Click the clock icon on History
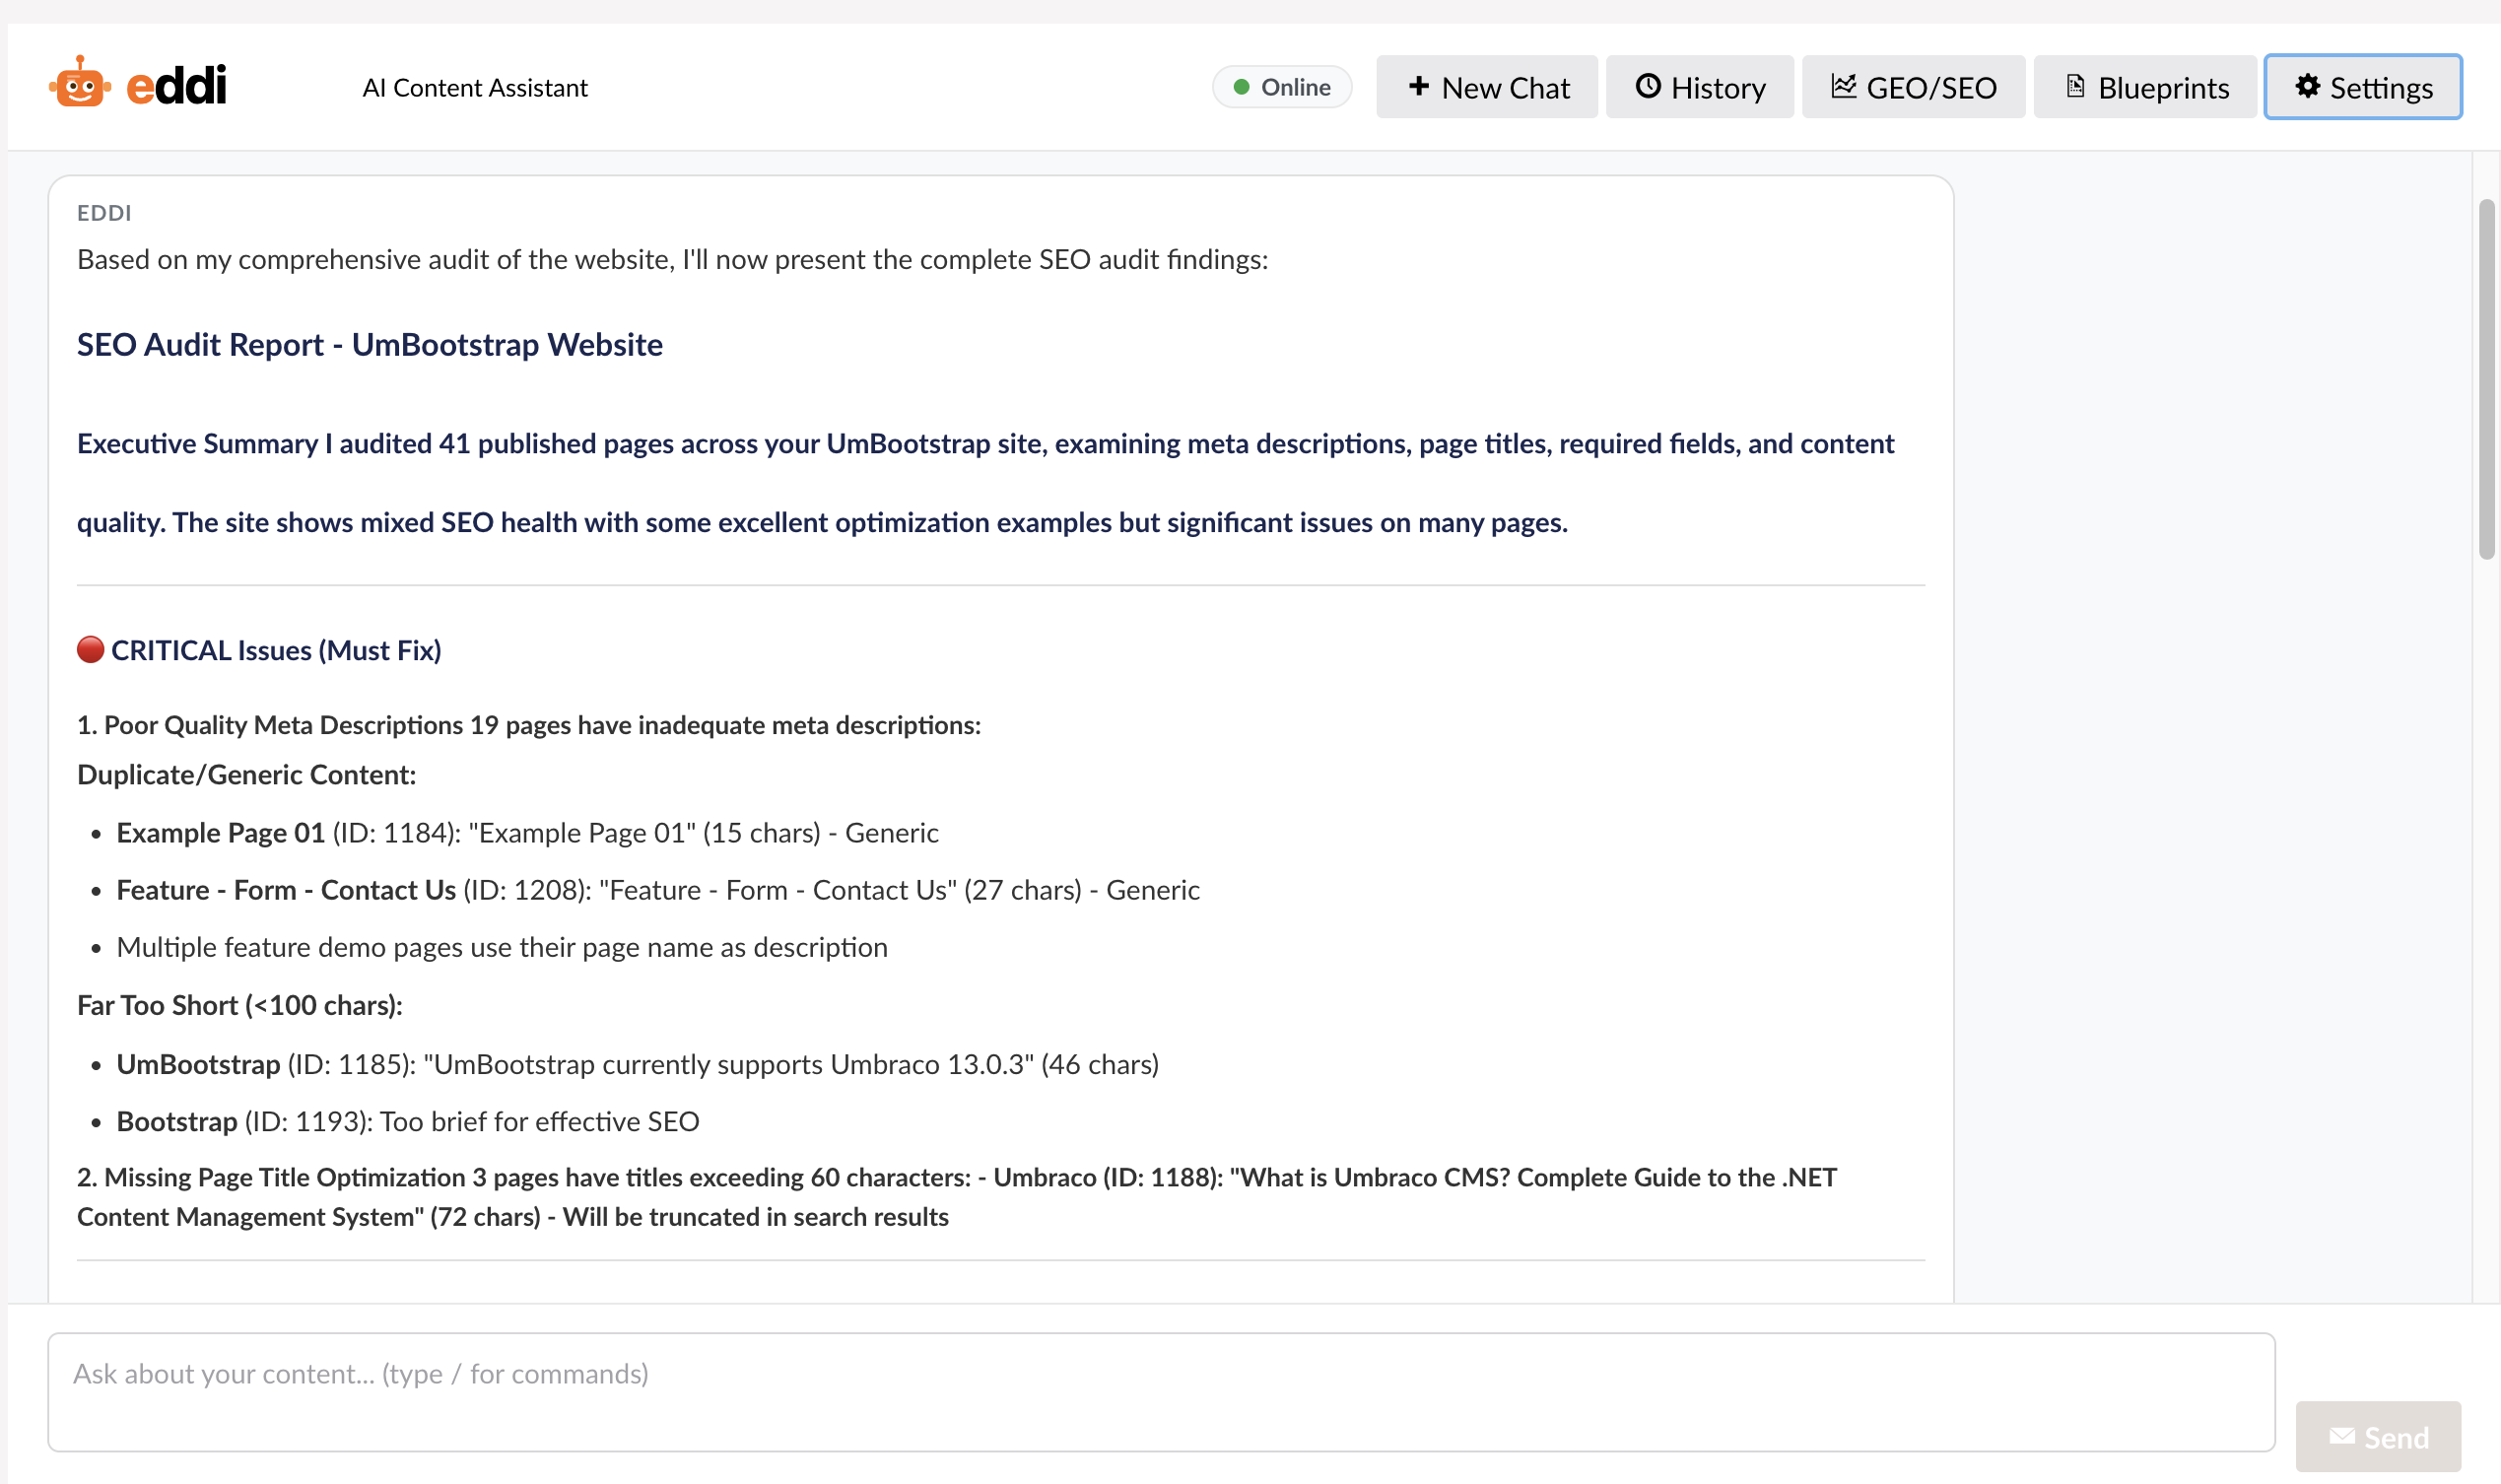 click(1647, 86)
